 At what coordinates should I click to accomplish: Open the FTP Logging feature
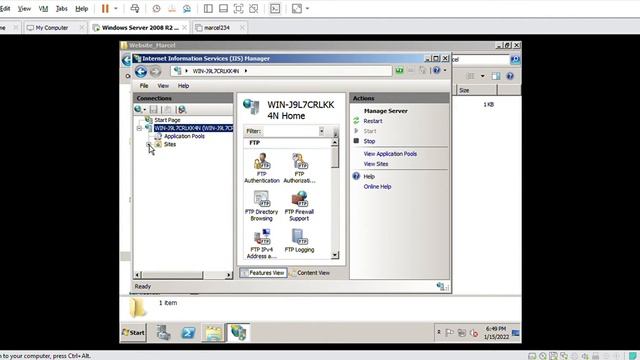pyautogui.click(x=299, y=241)
